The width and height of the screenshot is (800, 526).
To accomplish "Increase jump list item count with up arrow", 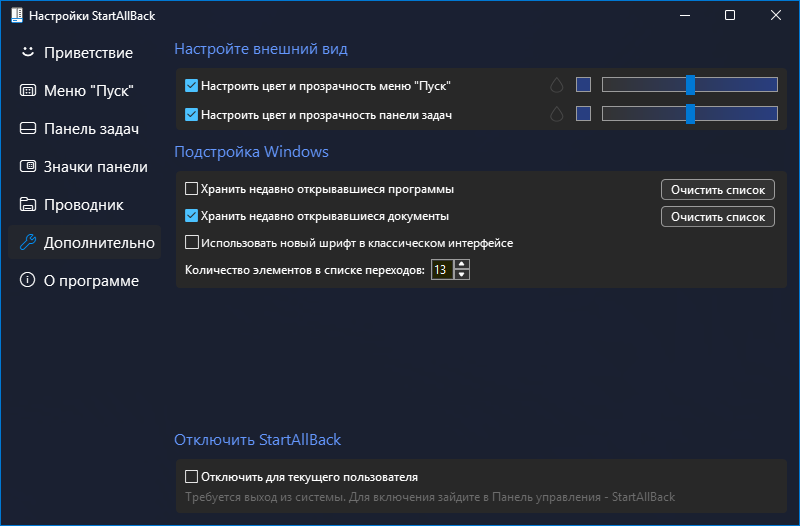I will 461,265.
